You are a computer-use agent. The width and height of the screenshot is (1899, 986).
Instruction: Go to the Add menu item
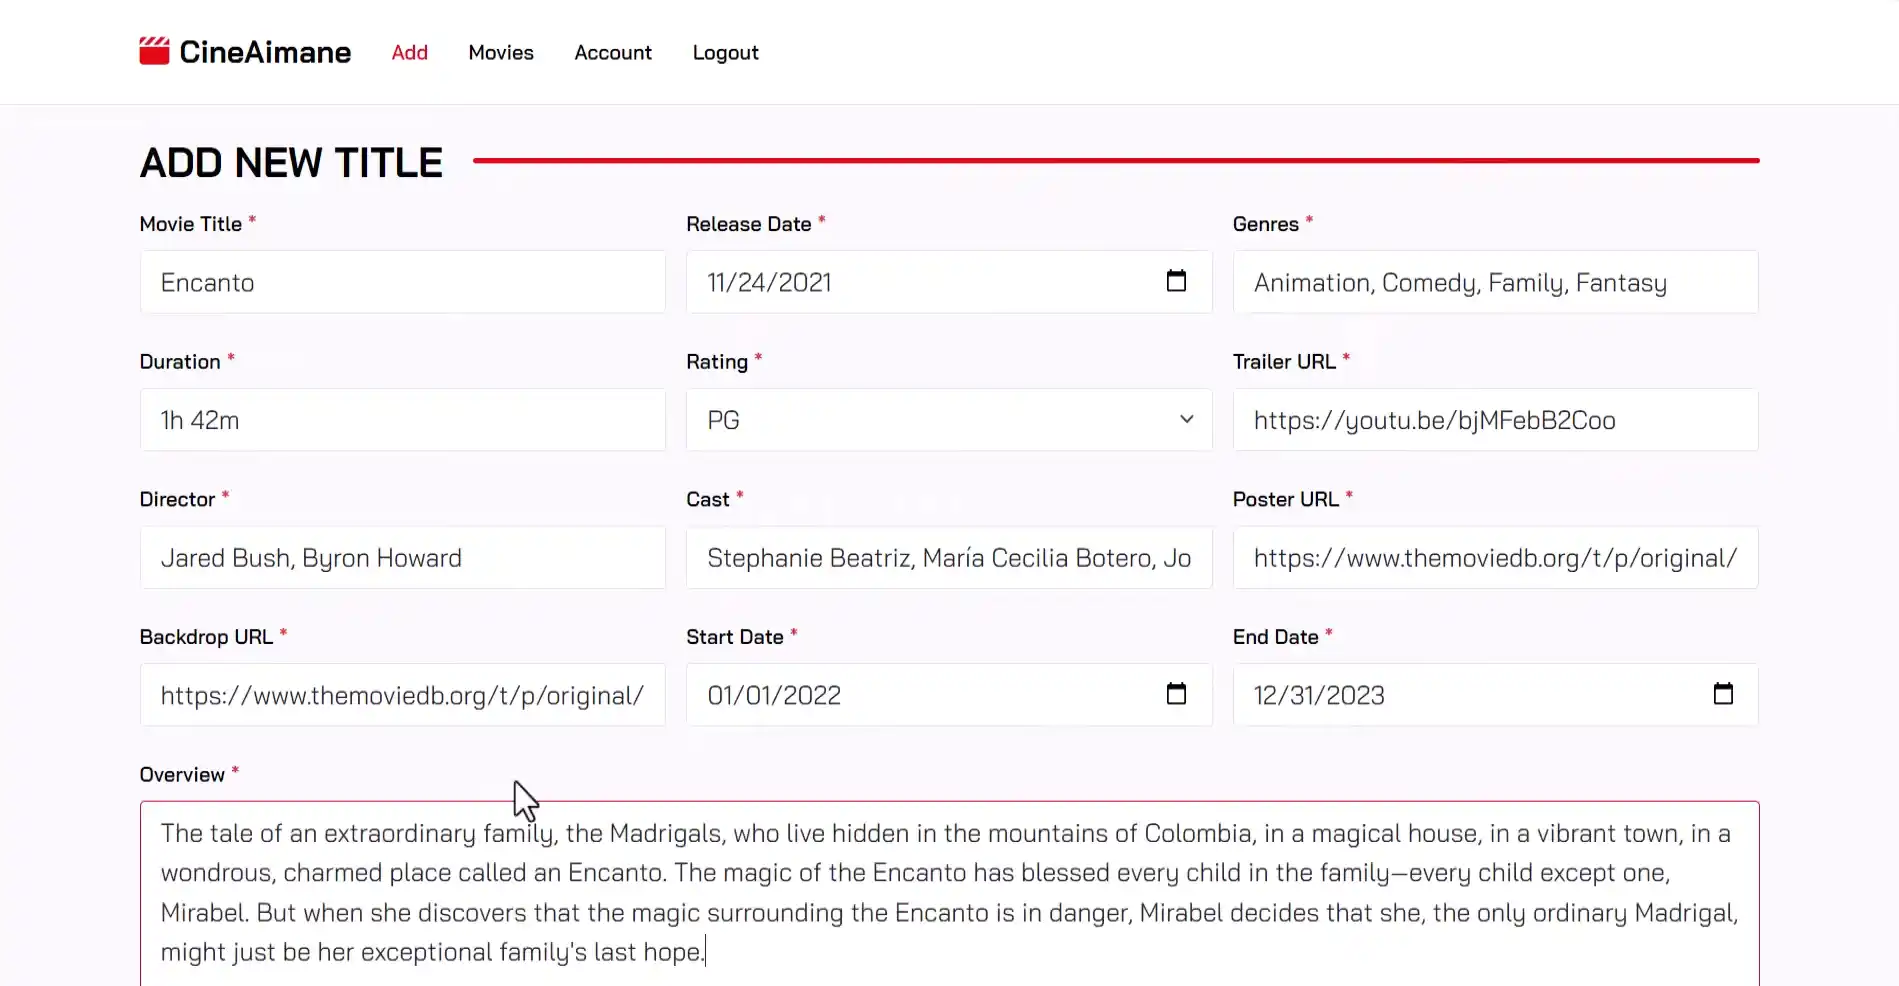coord(410,53)
